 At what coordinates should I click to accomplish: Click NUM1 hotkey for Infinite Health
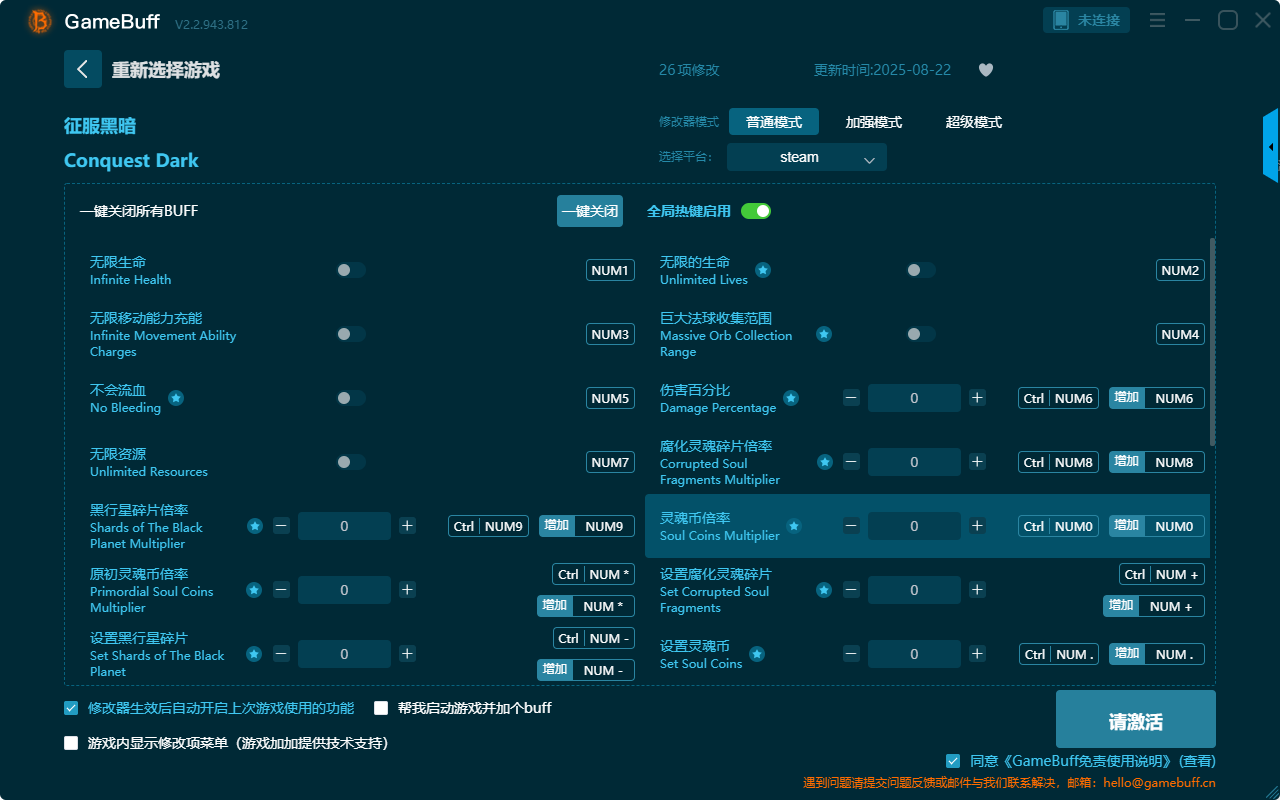pyautogui.click(x=610, y=270)
